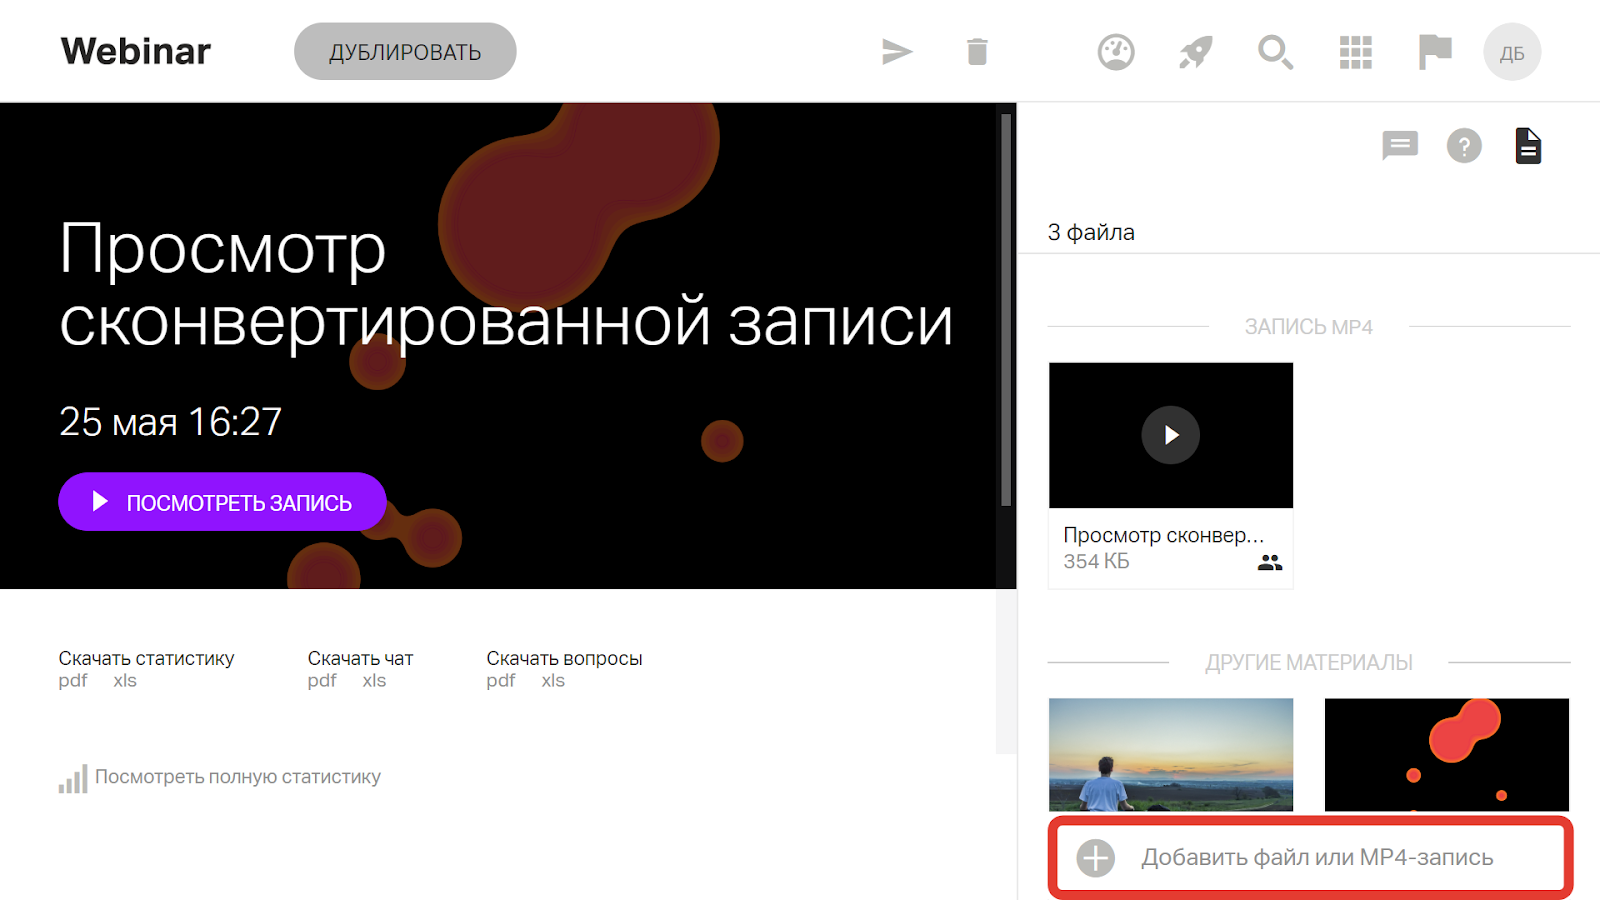The image size is (1600, 900).
Task: Click the webinar title Просмотр сконвертированной записи
Action: click(x=506, y=285)
